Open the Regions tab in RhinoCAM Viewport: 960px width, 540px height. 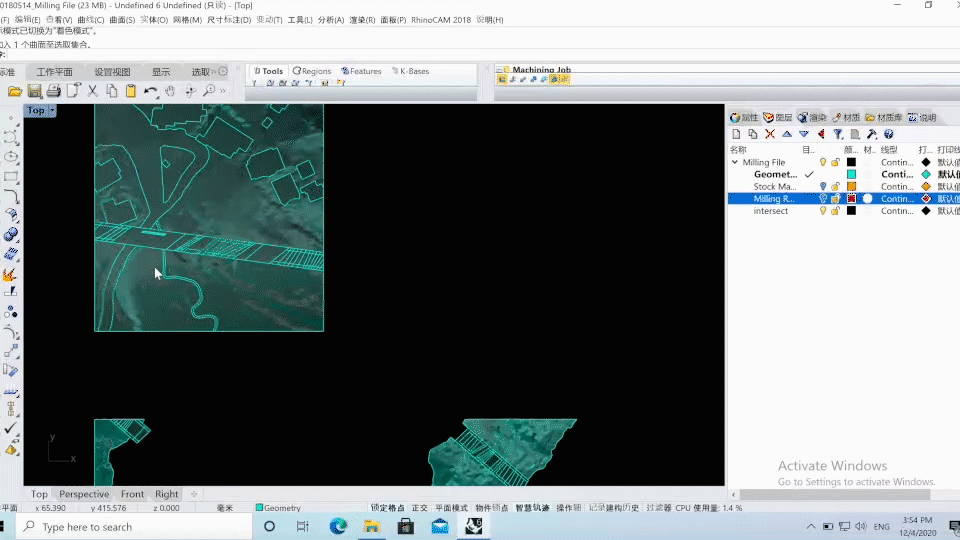coord(311,71)
